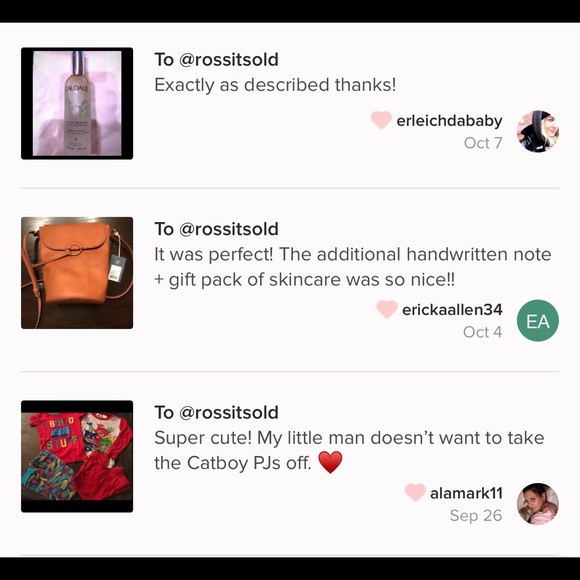Open the orange crossbody bag thumbnail
The width and height of the screenshot is (580, 580).
[77, 273]
